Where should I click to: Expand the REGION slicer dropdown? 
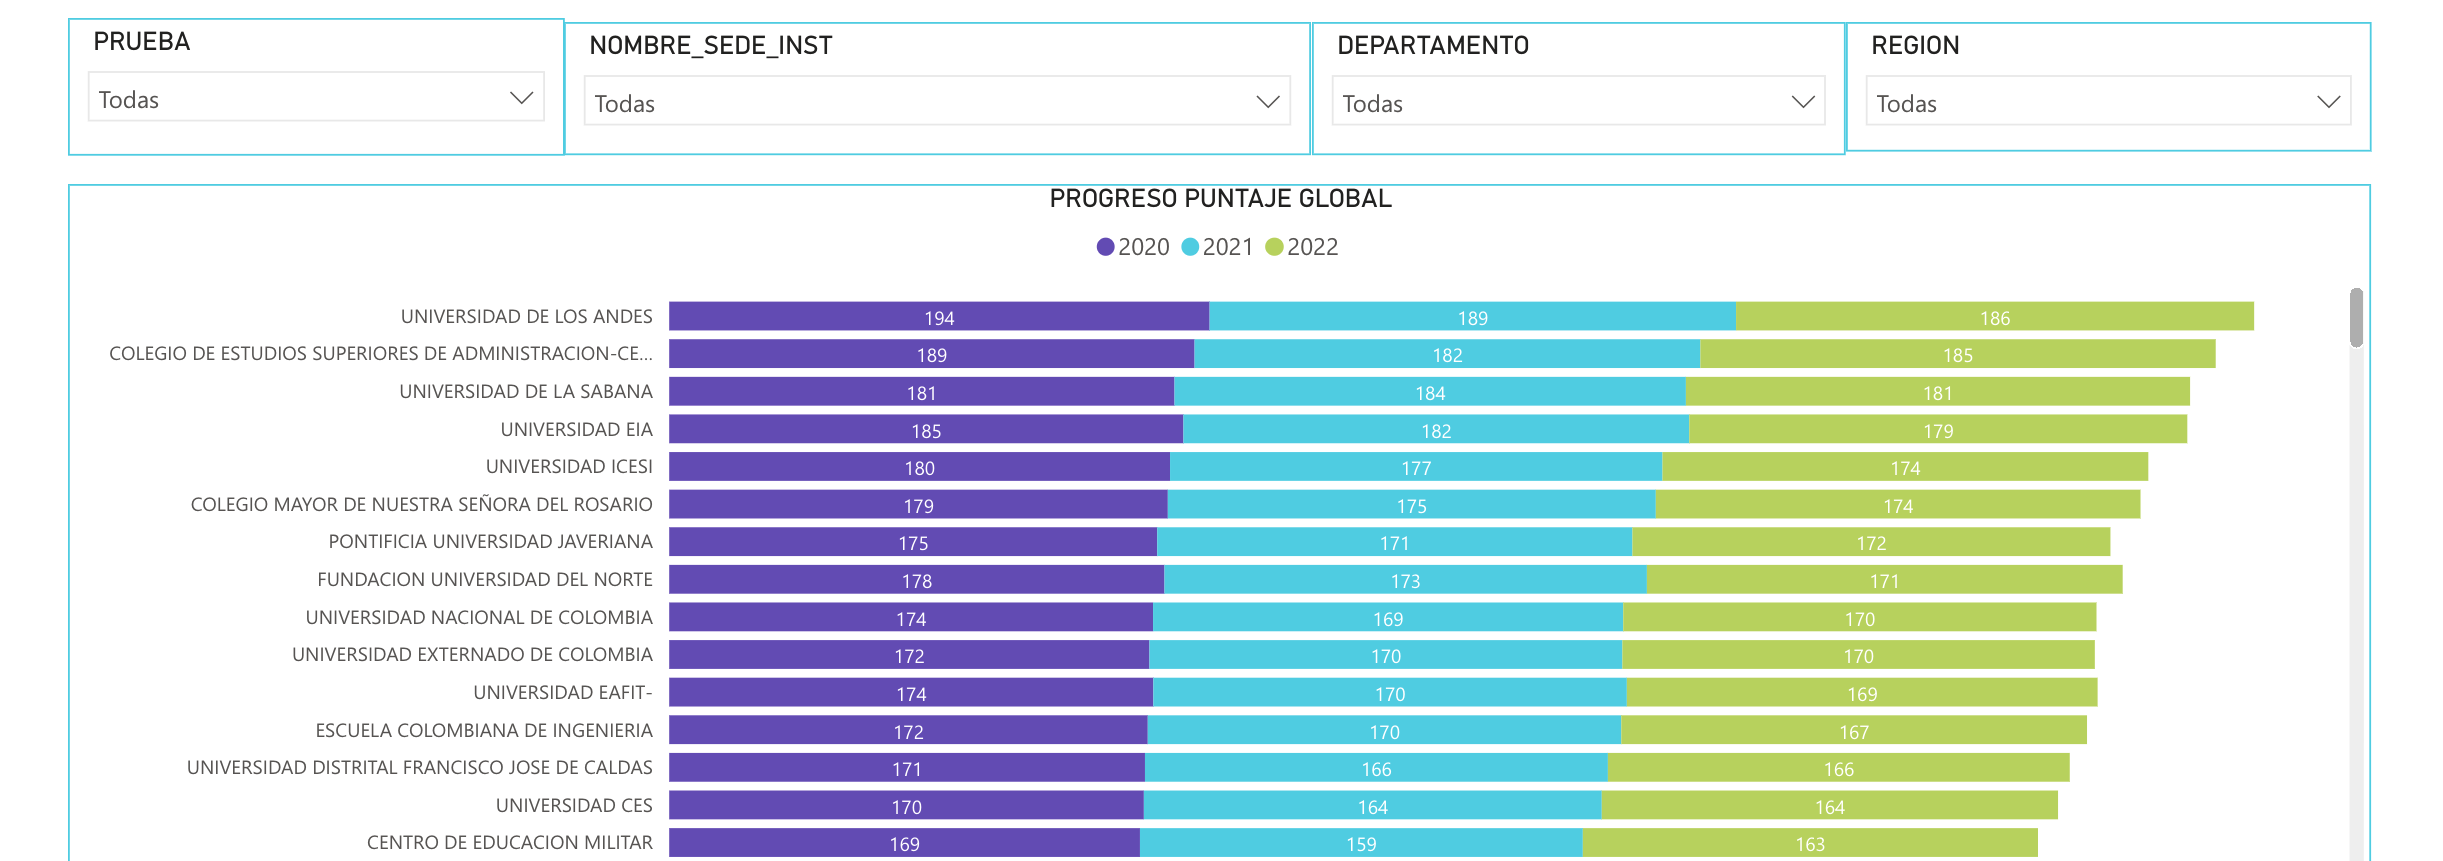[x=2108, y=102]
